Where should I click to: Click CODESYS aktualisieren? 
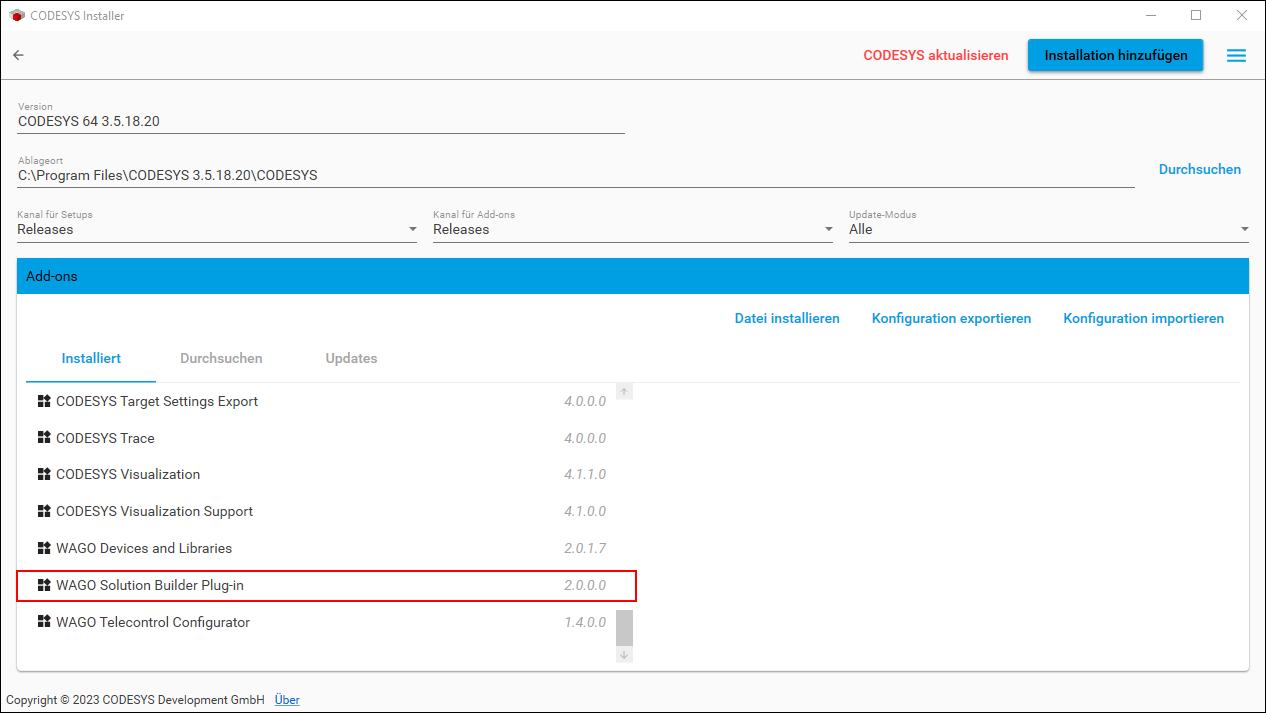pos(936,56)
